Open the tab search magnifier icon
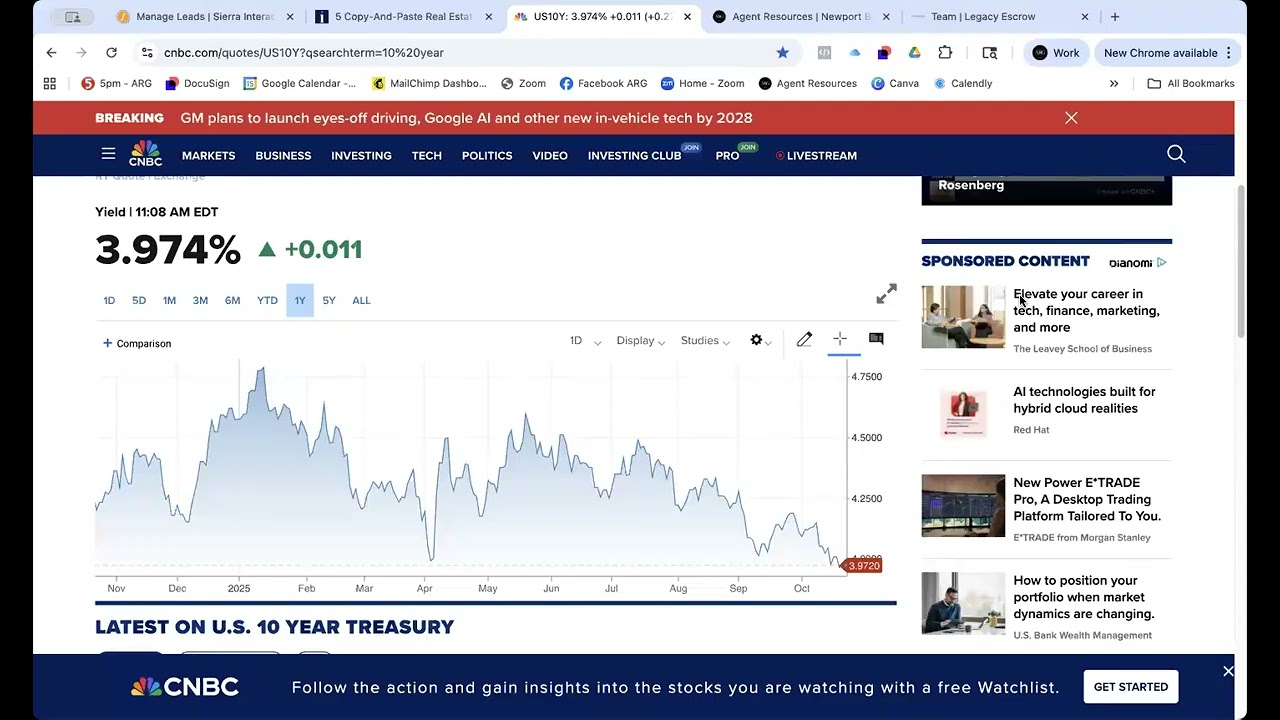 [x=990, y=52]
